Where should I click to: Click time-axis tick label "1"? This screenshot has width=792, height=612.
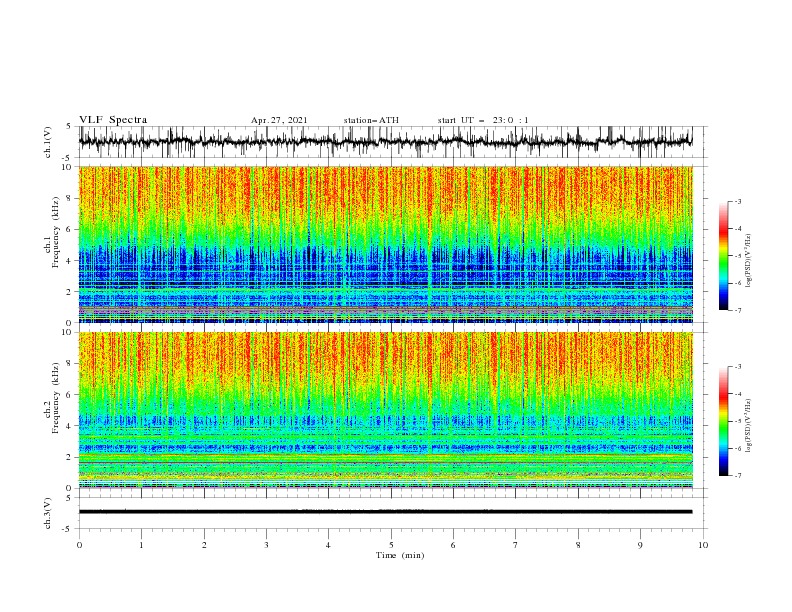141,545
